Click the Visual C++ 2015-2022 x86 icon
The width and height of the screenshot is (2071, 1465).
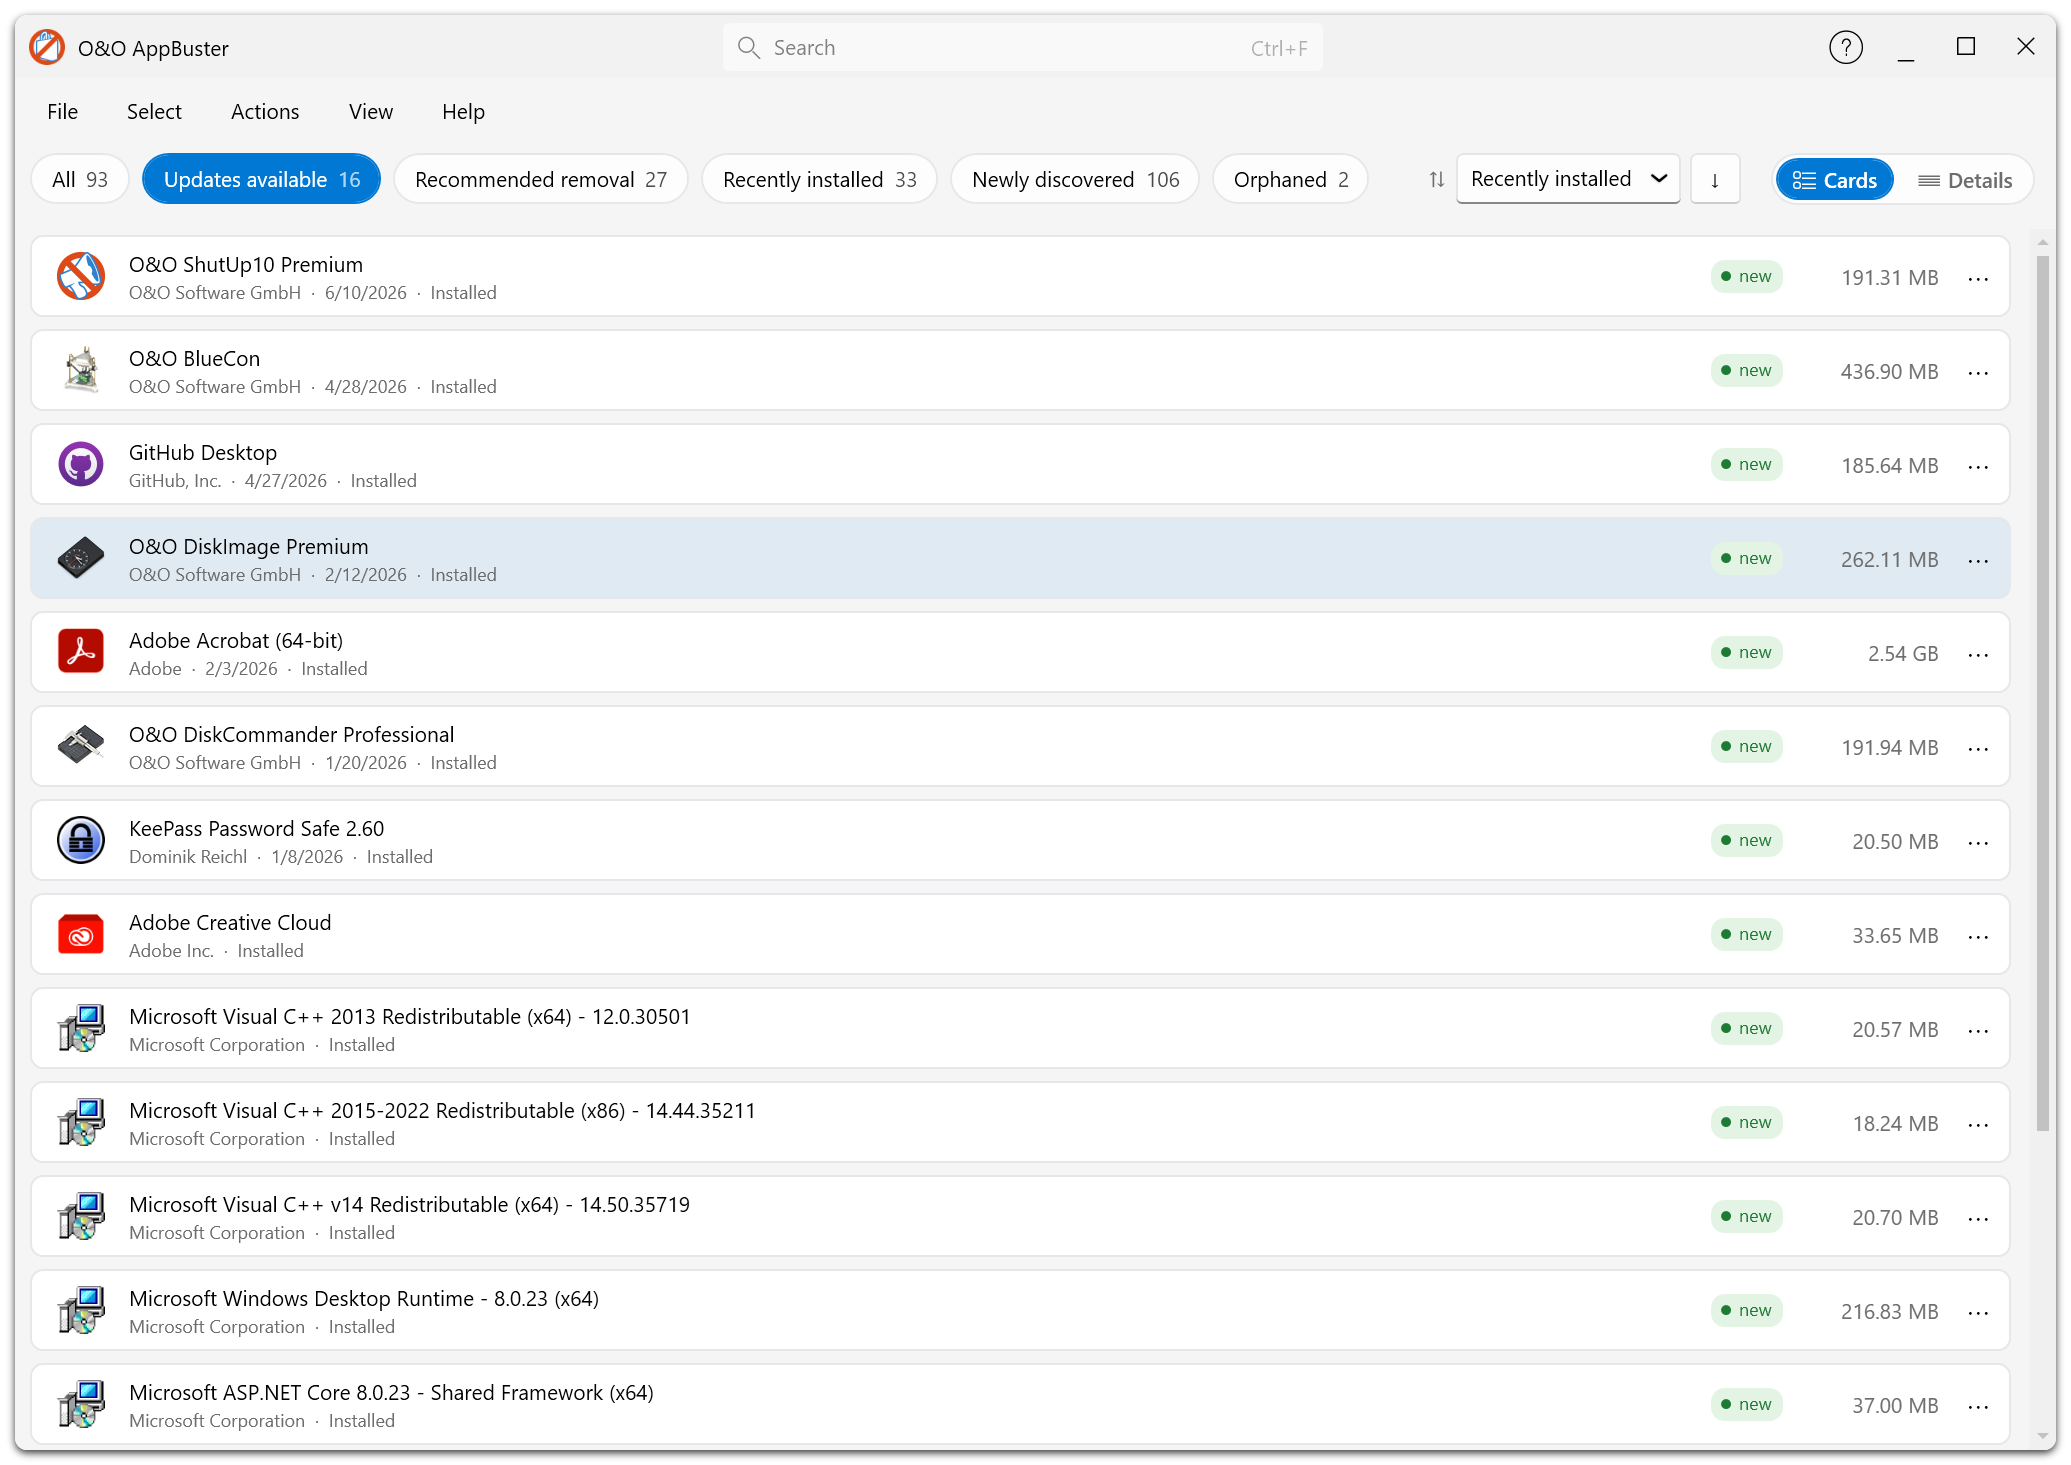pyautogui.click(x=81, y=1123)
